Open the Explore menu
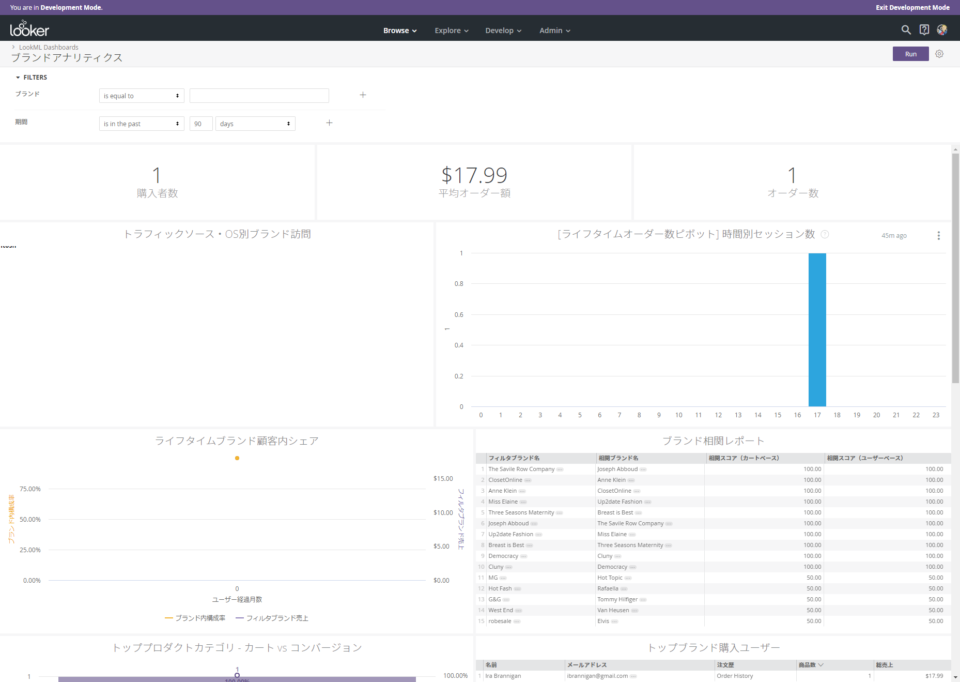 coord(451,30)
